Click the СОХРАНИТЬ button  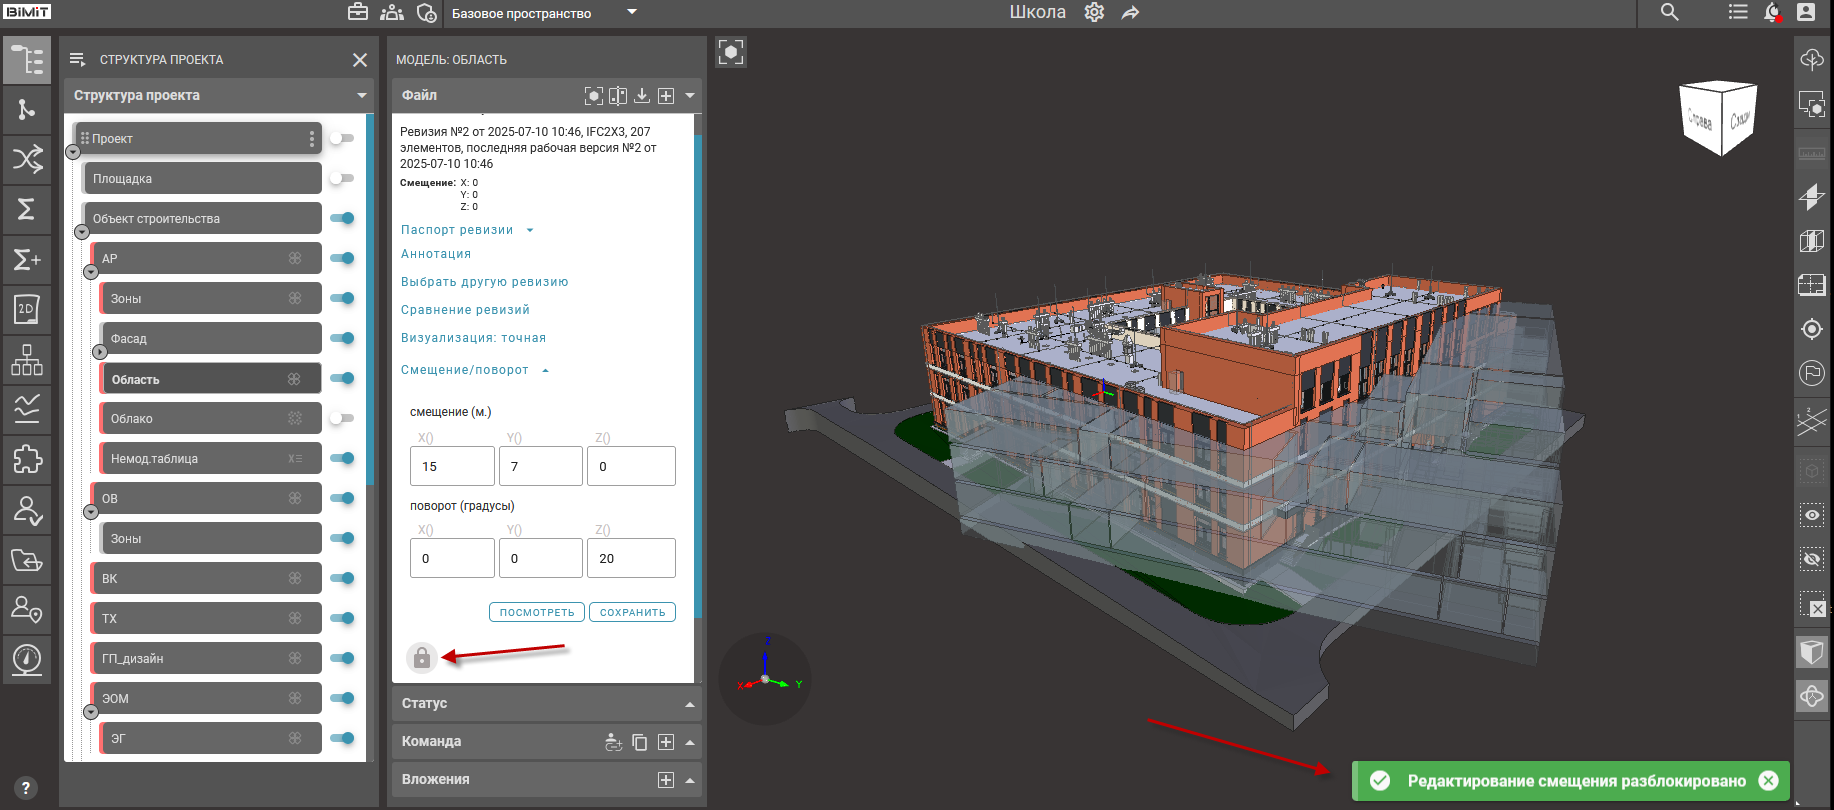pyautogui.click(x=632, y=612)
